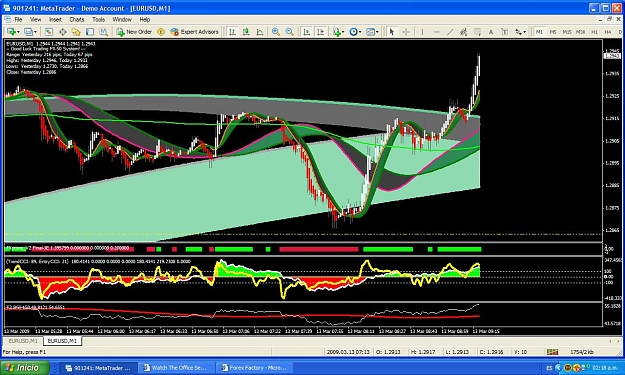Open the Charts menu

(x=77, y=20)
